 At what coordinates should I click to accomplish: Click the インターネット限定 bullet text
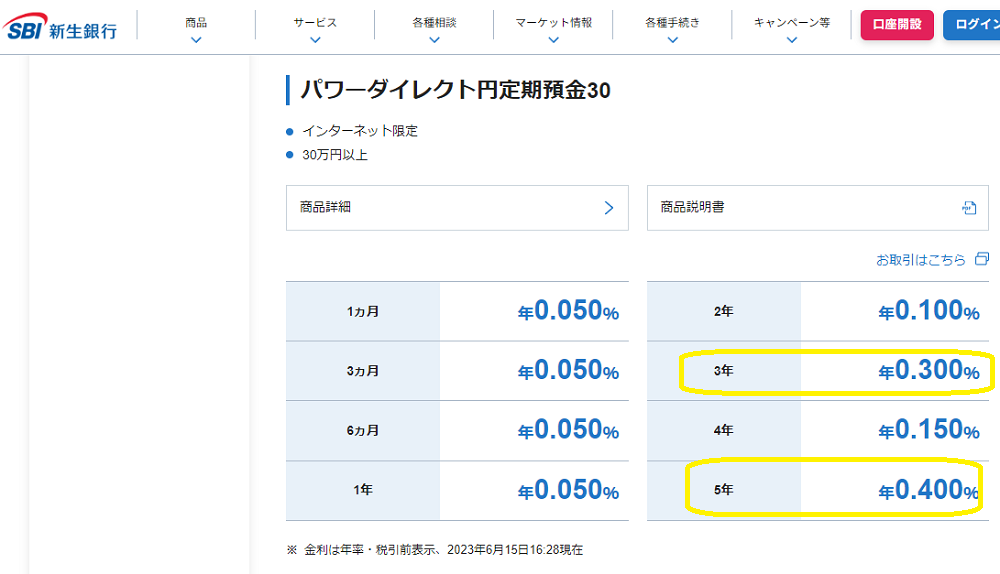coord(360,131)
